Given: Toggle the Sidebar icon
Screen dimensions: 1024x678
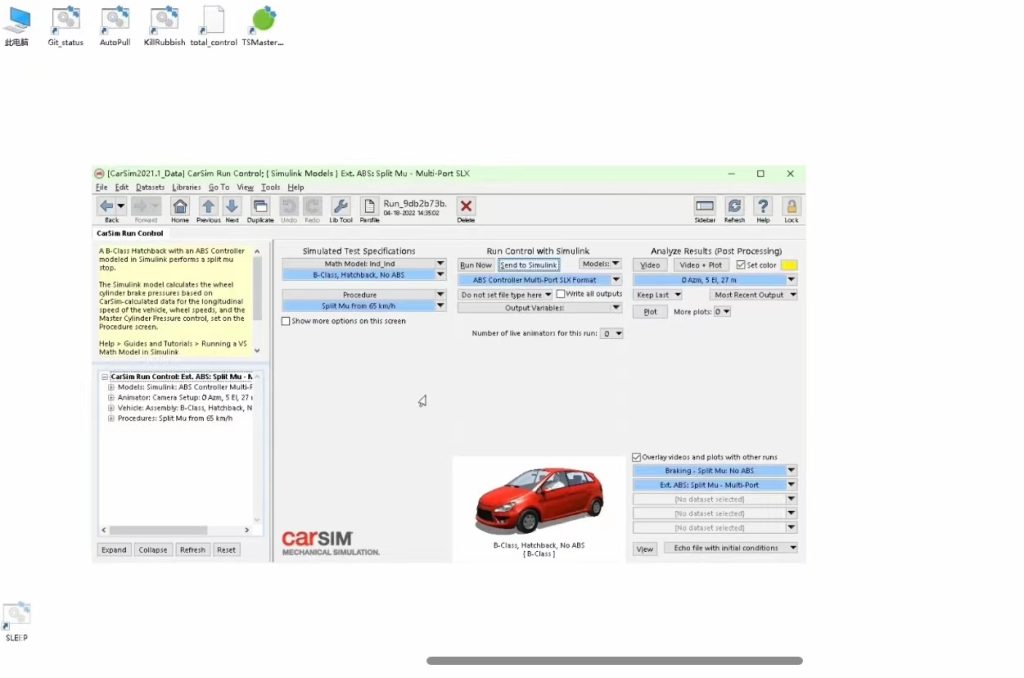Looking at the screenshot, I should coord(705,205).
